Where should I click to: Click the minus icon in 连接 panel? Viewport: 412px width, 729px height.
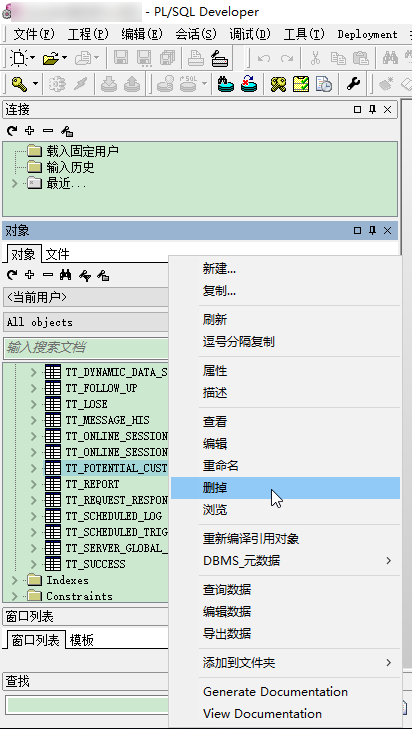click(48, 131)
